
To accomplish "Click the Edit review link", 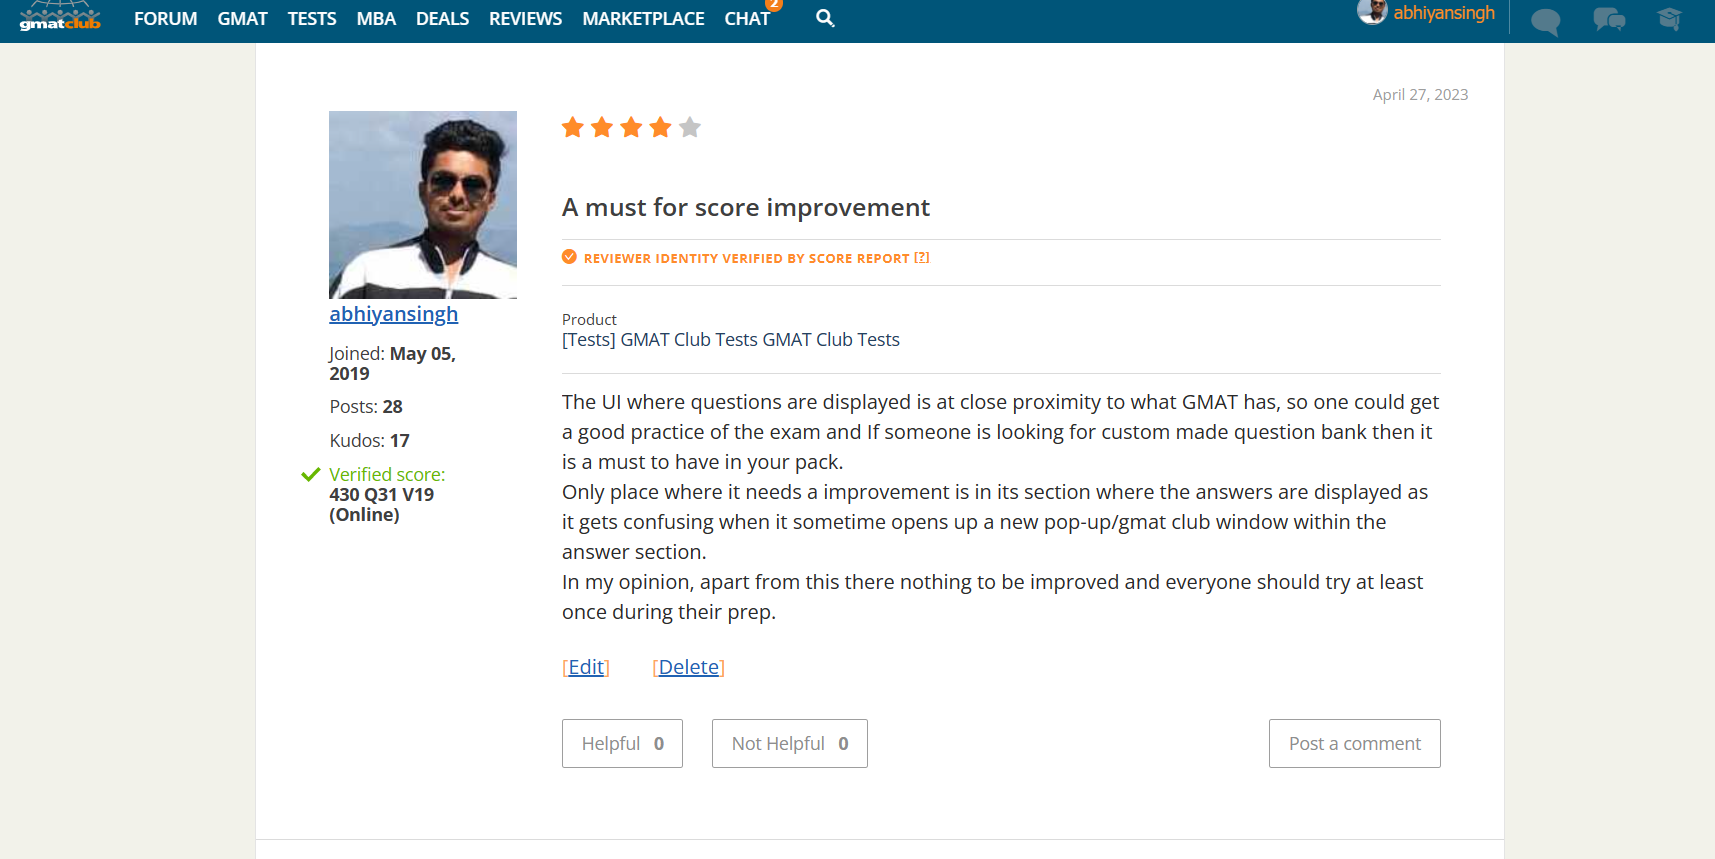I will pos(586,667).
